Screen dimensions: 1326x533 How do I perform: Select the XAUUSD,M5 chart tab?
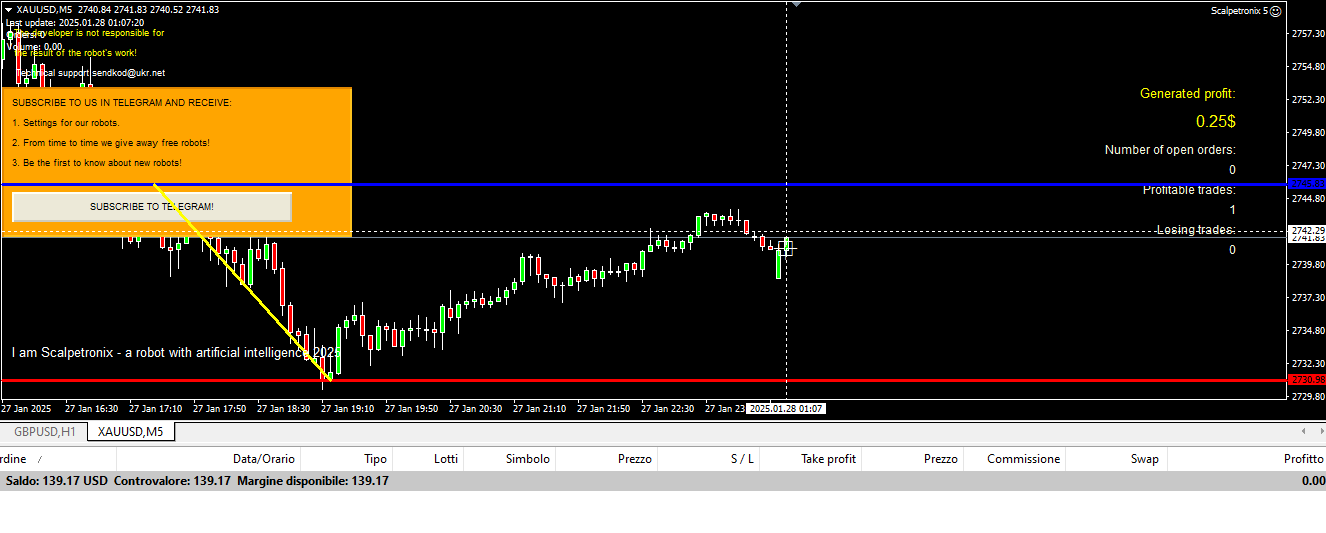pos(130,432)
